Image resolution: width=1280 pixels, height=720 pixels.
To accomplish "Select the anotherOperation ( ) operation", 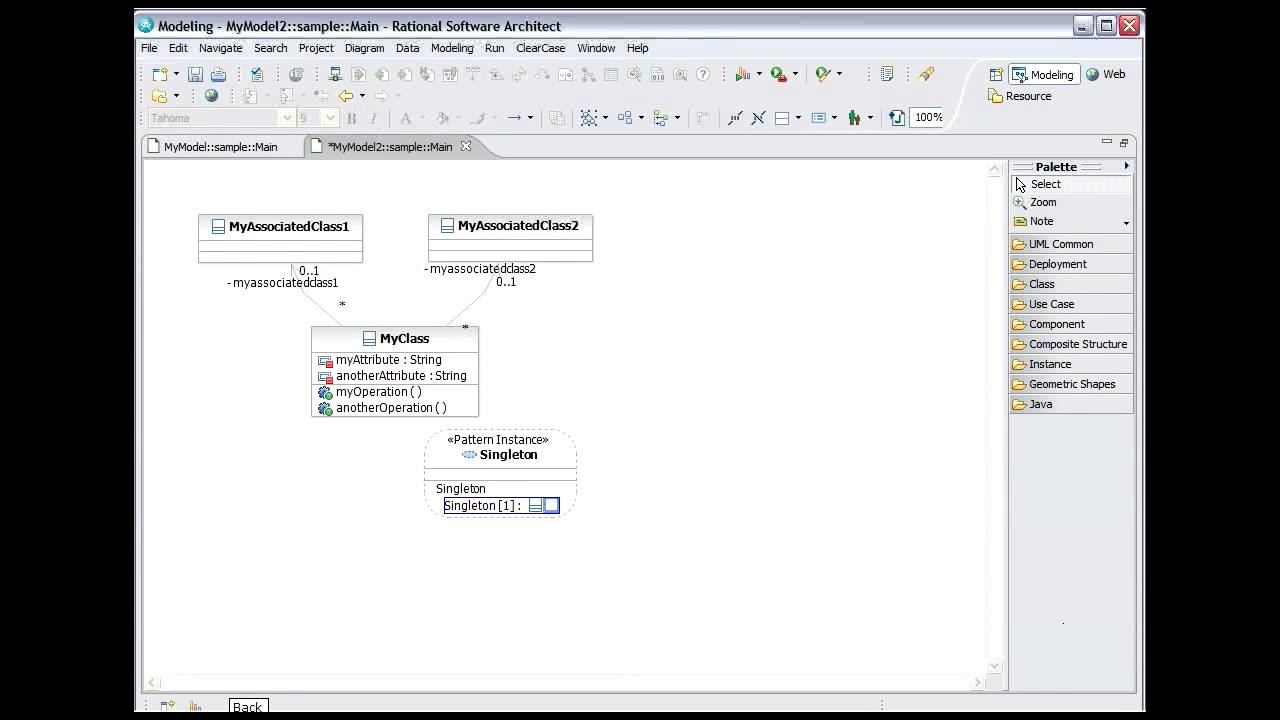I will pos(391,408).
